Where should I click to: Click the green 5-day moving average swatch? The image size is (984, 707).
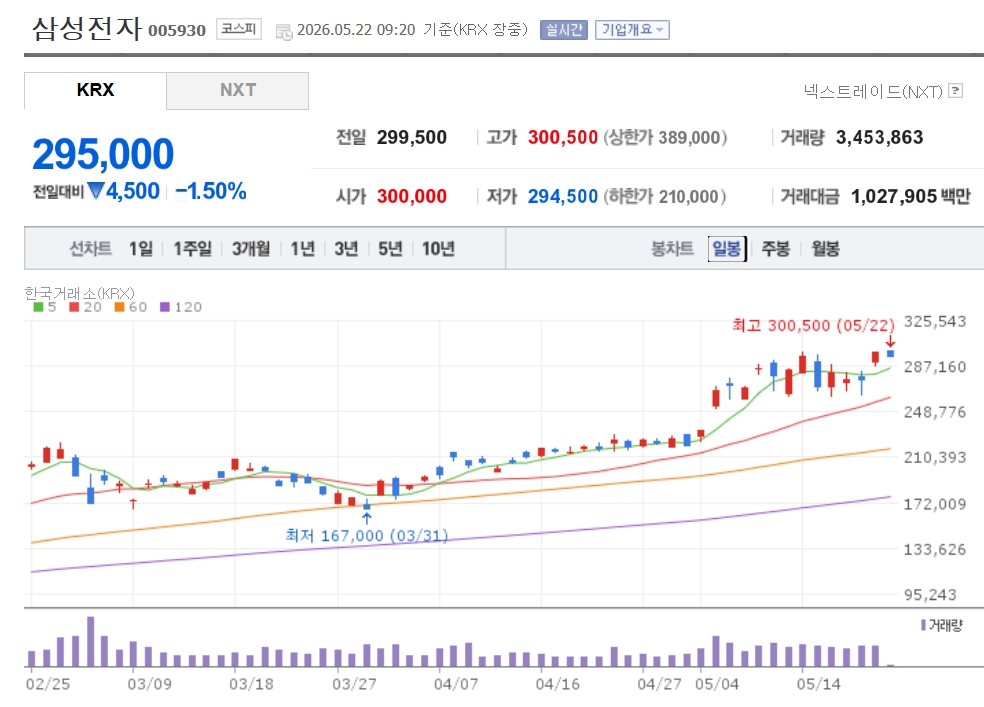coord(38,307)
